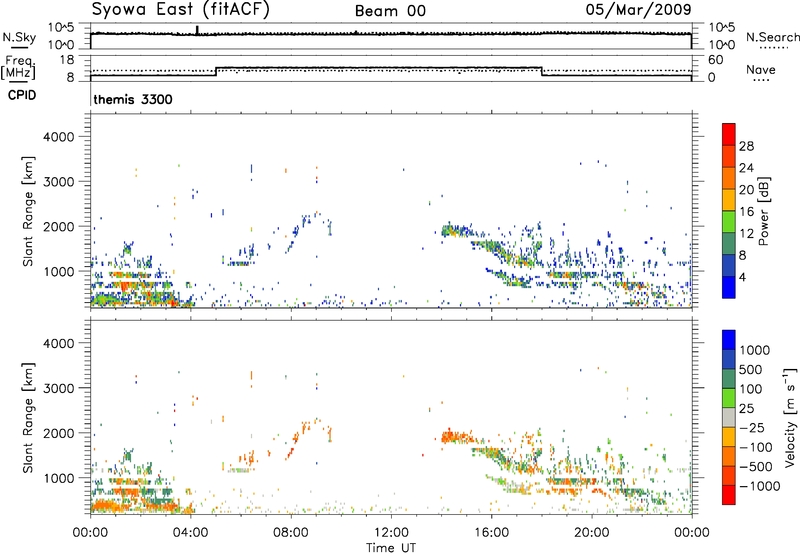Click the '24' label on Power colorbar
The height and width of the screenshot is (554, 800).
pyautogui.click(x=746, y=168)
